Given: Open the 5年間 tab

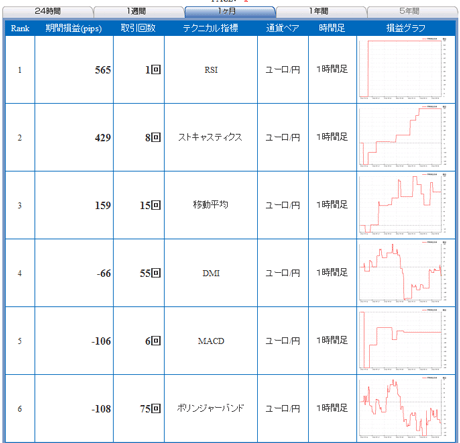Looking at the screenshot, I should [412, 12].
